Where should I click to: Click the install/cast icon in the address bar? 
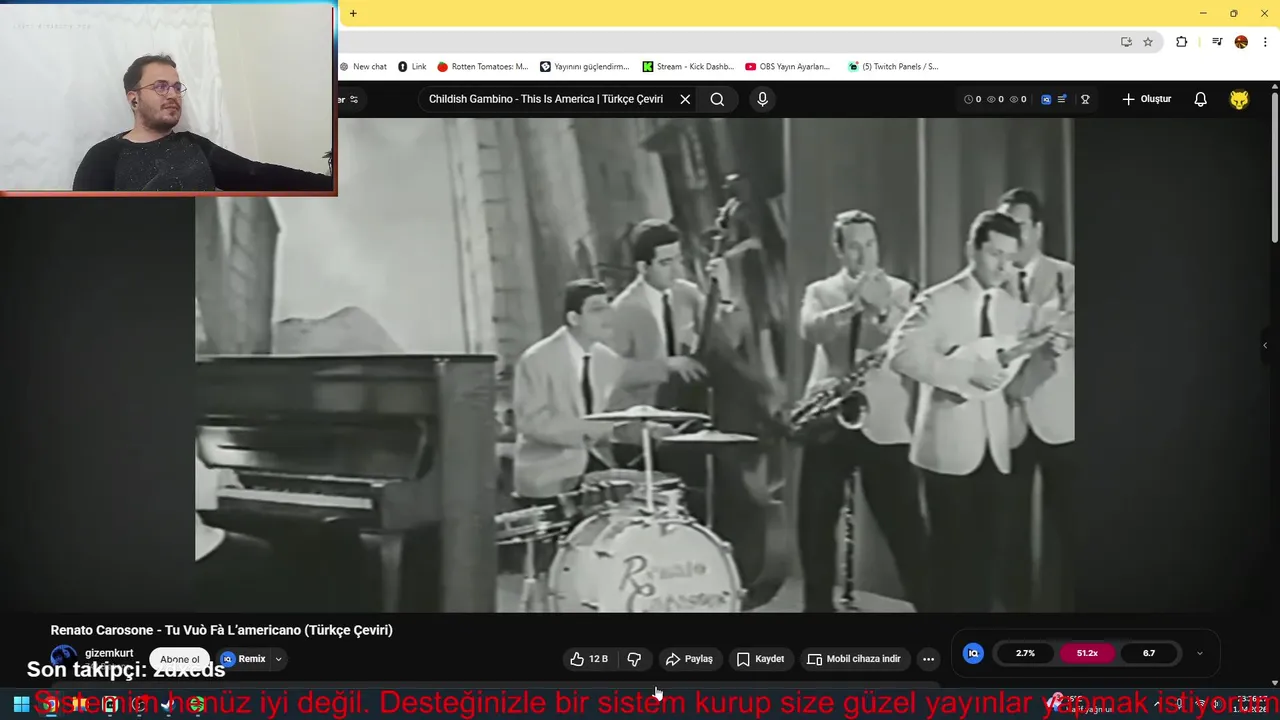(x=1126, y=42)
